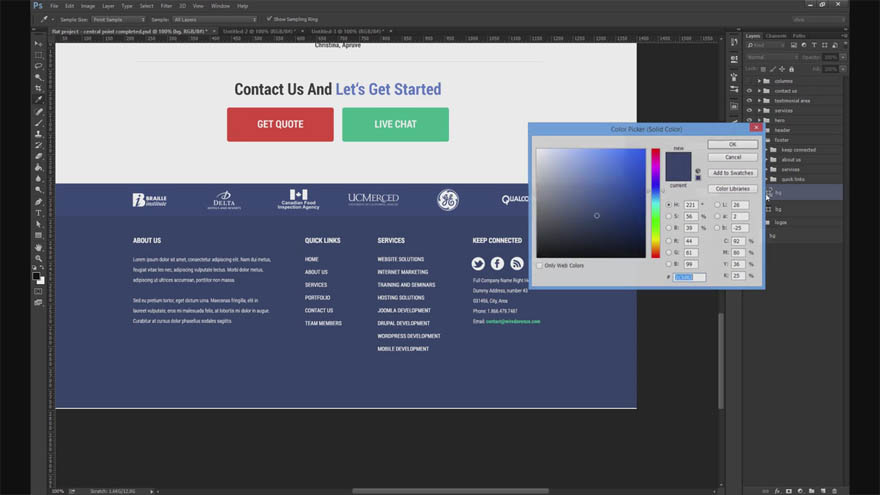Select the Horizontal Type tool

38,213
